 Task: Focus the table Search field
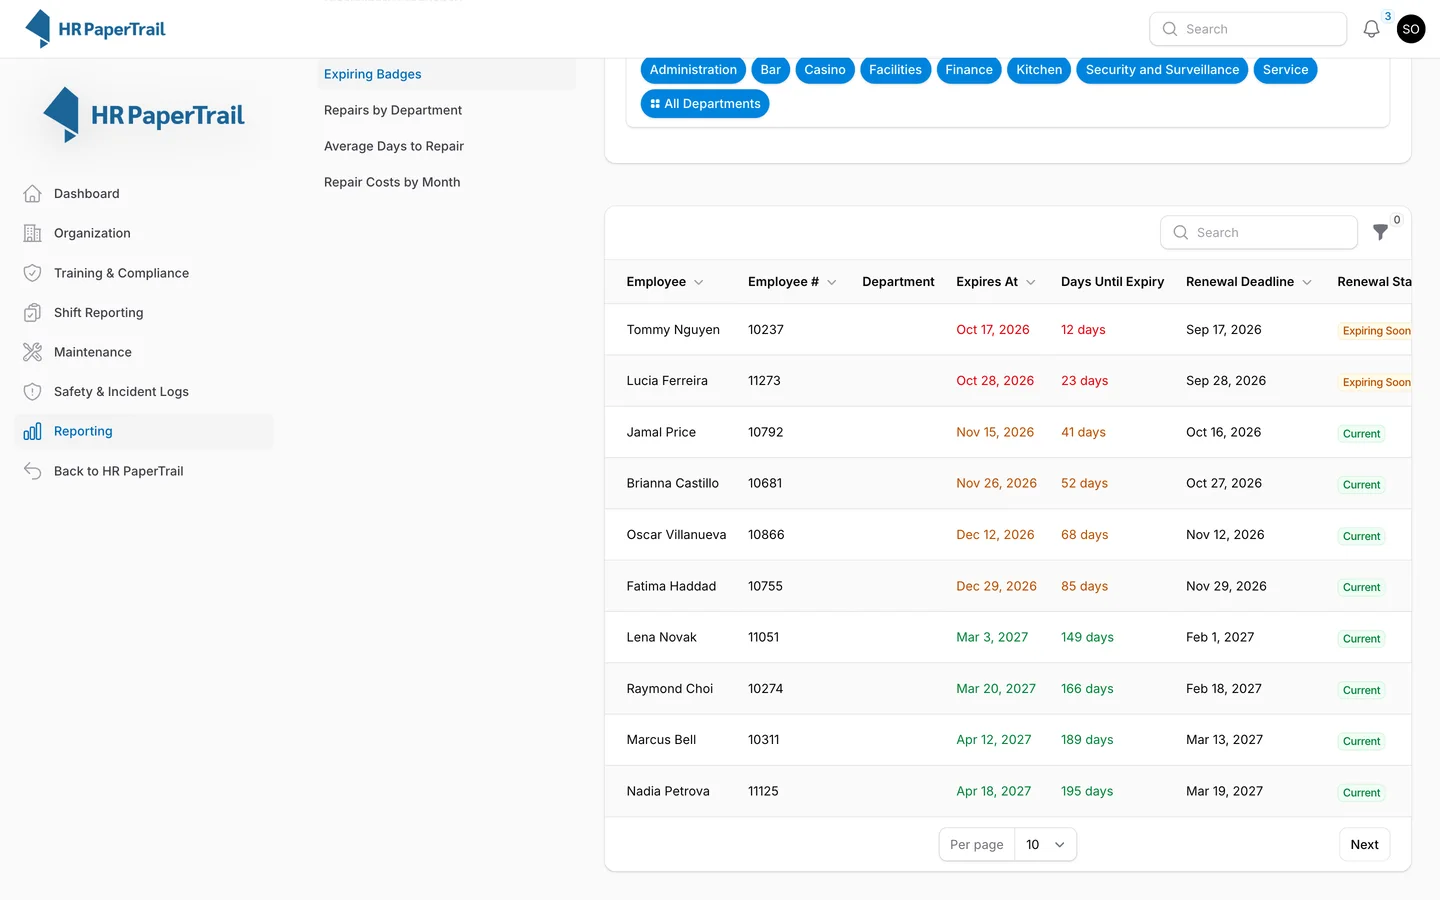pos(1259,232)
